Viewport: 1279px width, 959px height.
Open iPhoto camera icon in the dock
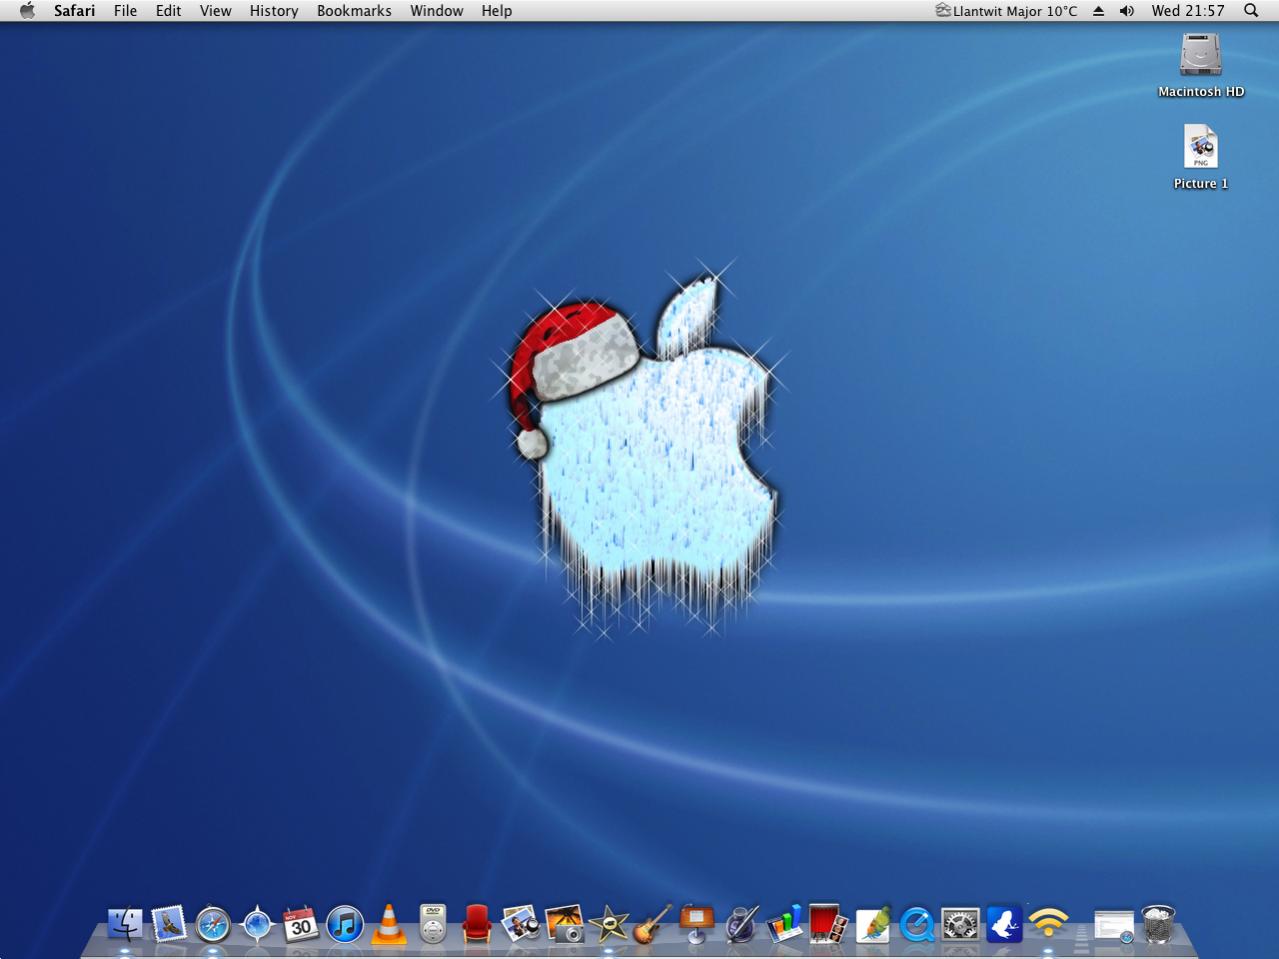(x=565, y=924)
